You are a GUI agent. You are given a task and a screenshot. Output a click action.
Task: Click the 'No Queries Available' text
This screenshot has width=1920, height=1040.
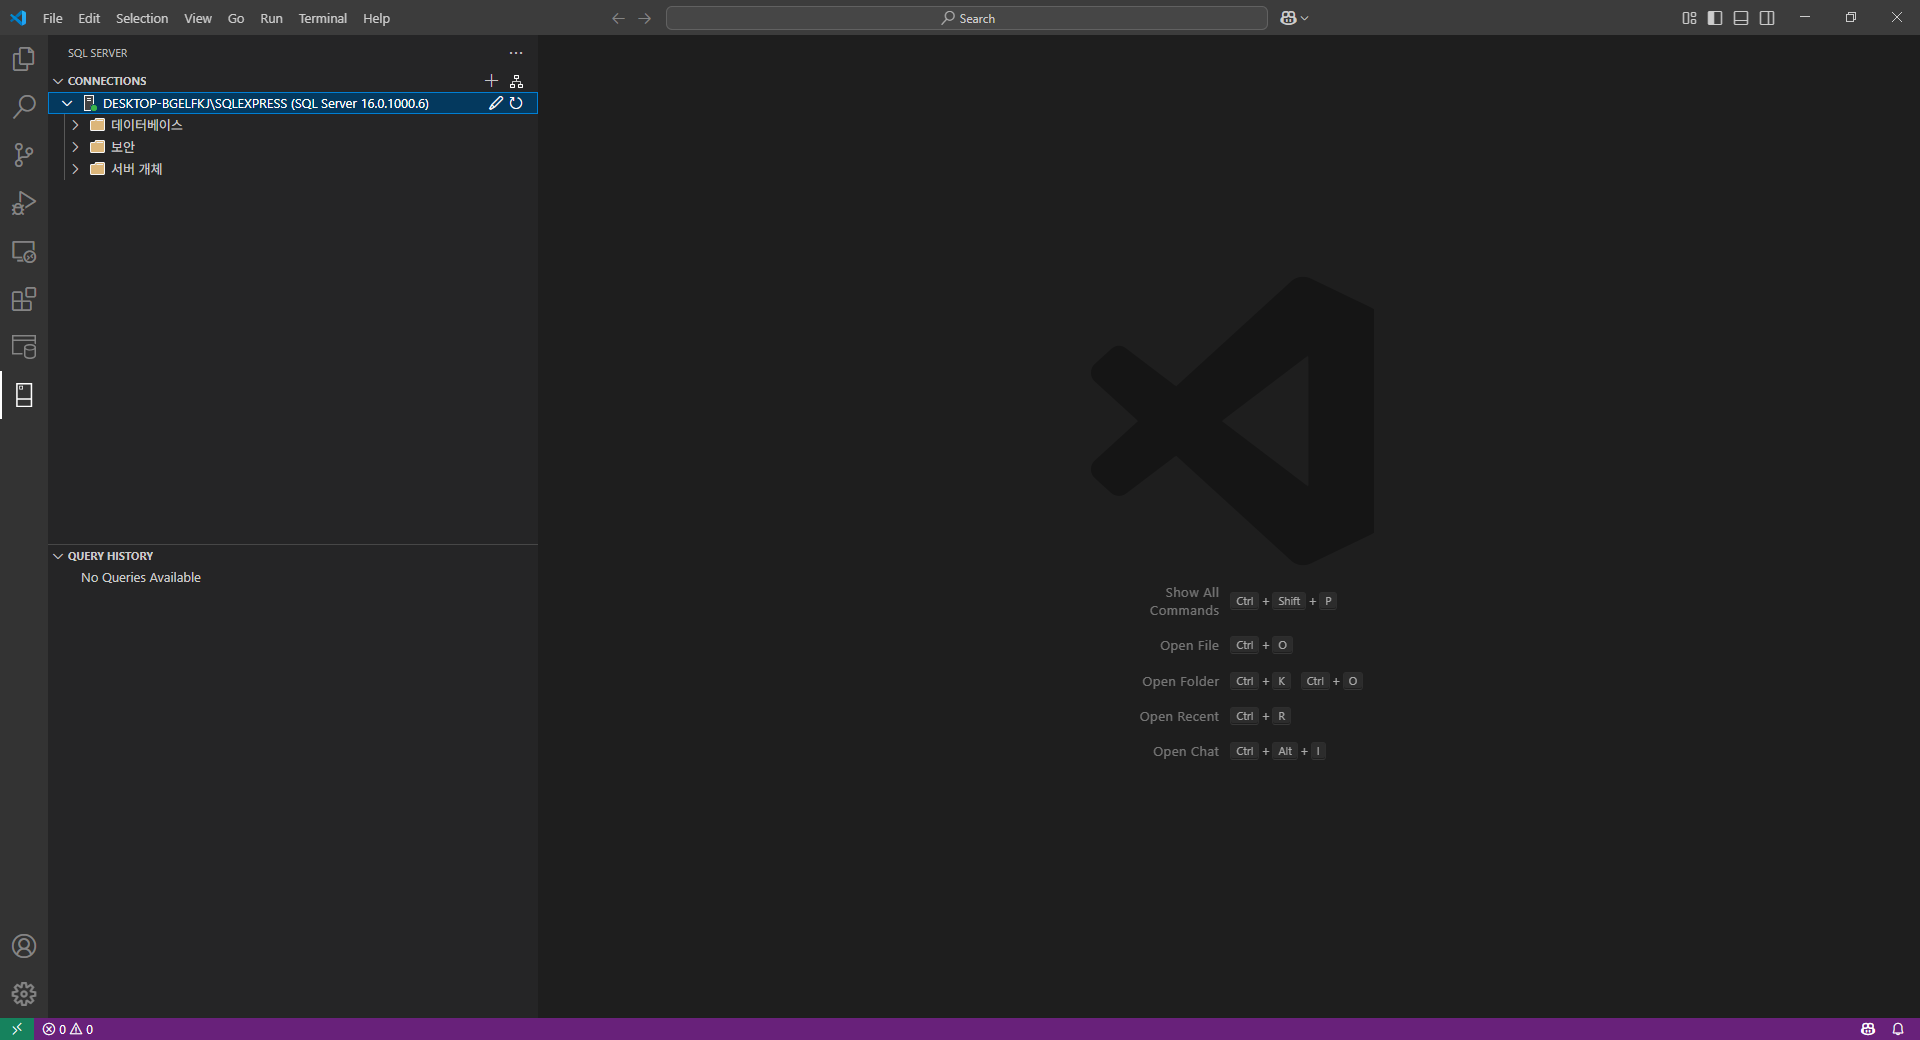pos(141,578)
